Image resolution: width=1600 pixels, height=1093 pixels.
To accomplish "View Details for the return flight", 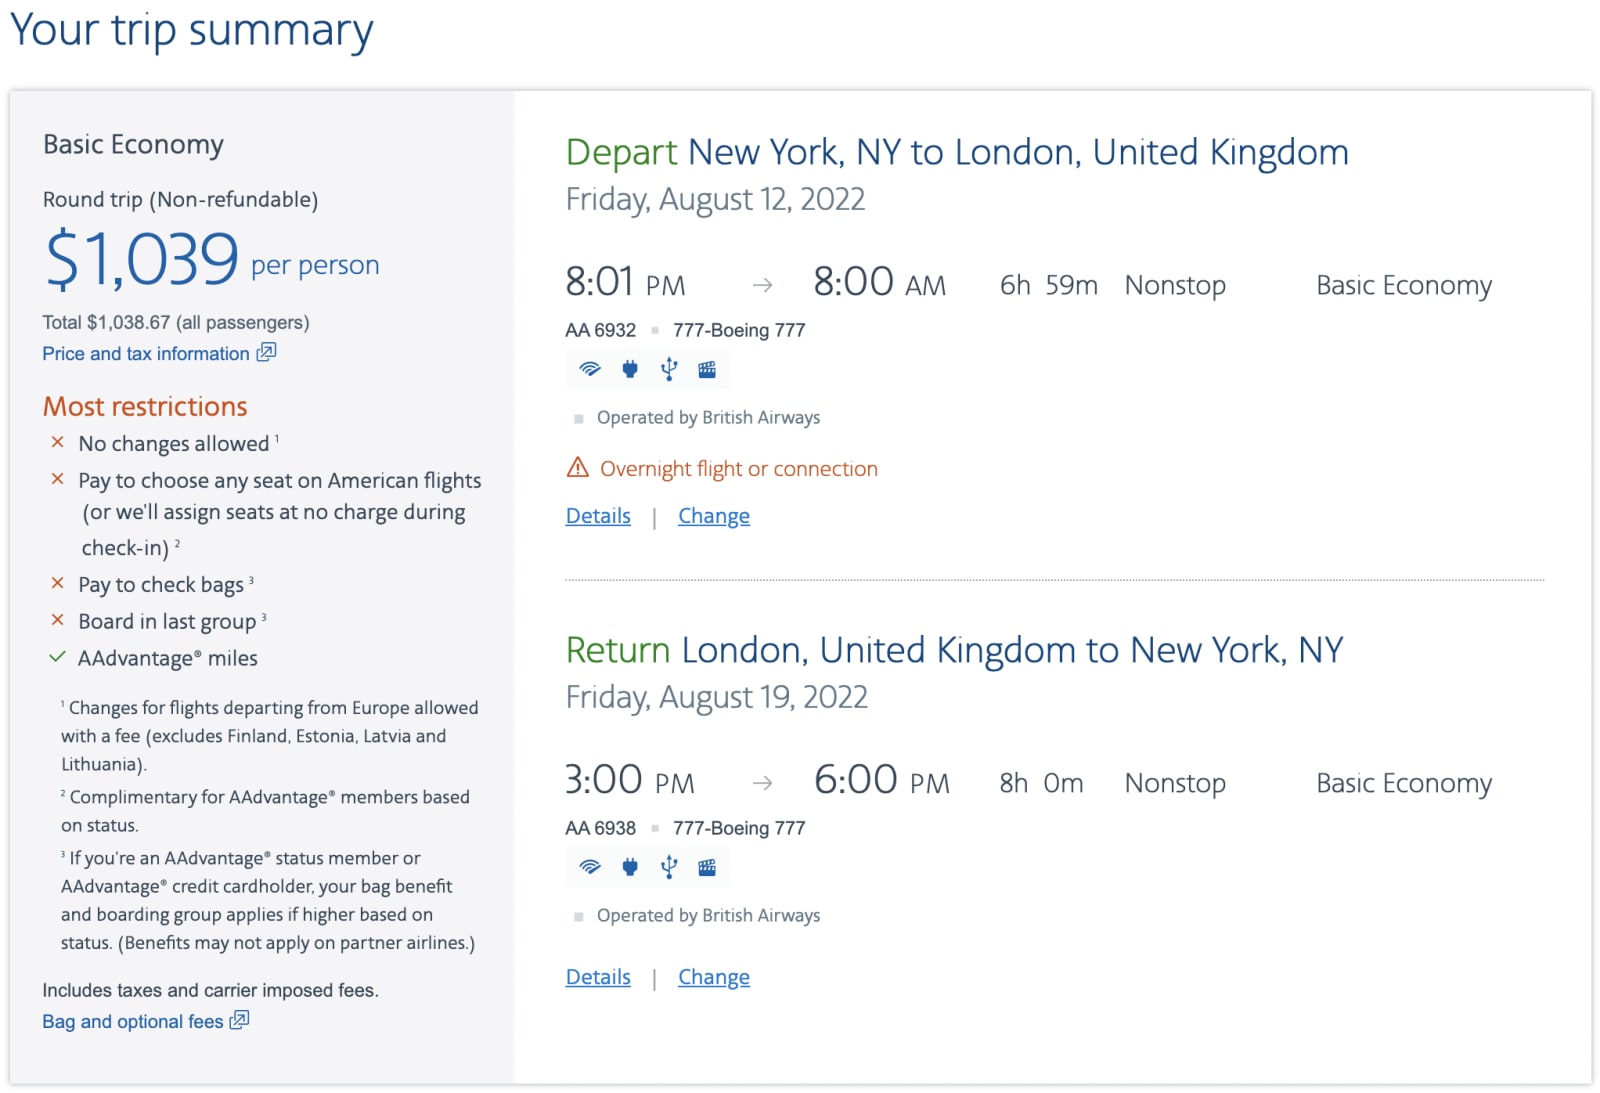I will (598, 977).
